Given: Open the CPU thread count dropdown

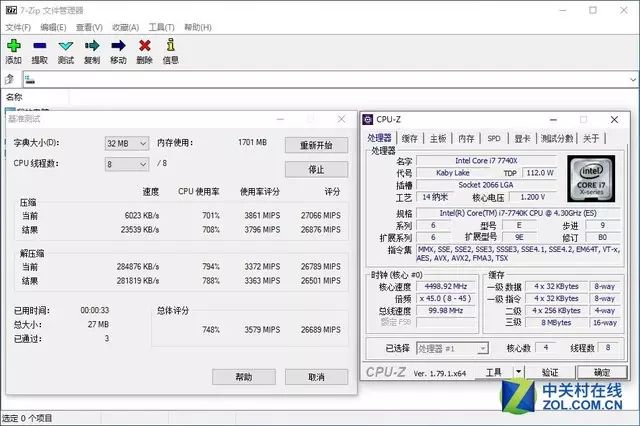Looking at the screenshot, I should click(x=127, y=164).
